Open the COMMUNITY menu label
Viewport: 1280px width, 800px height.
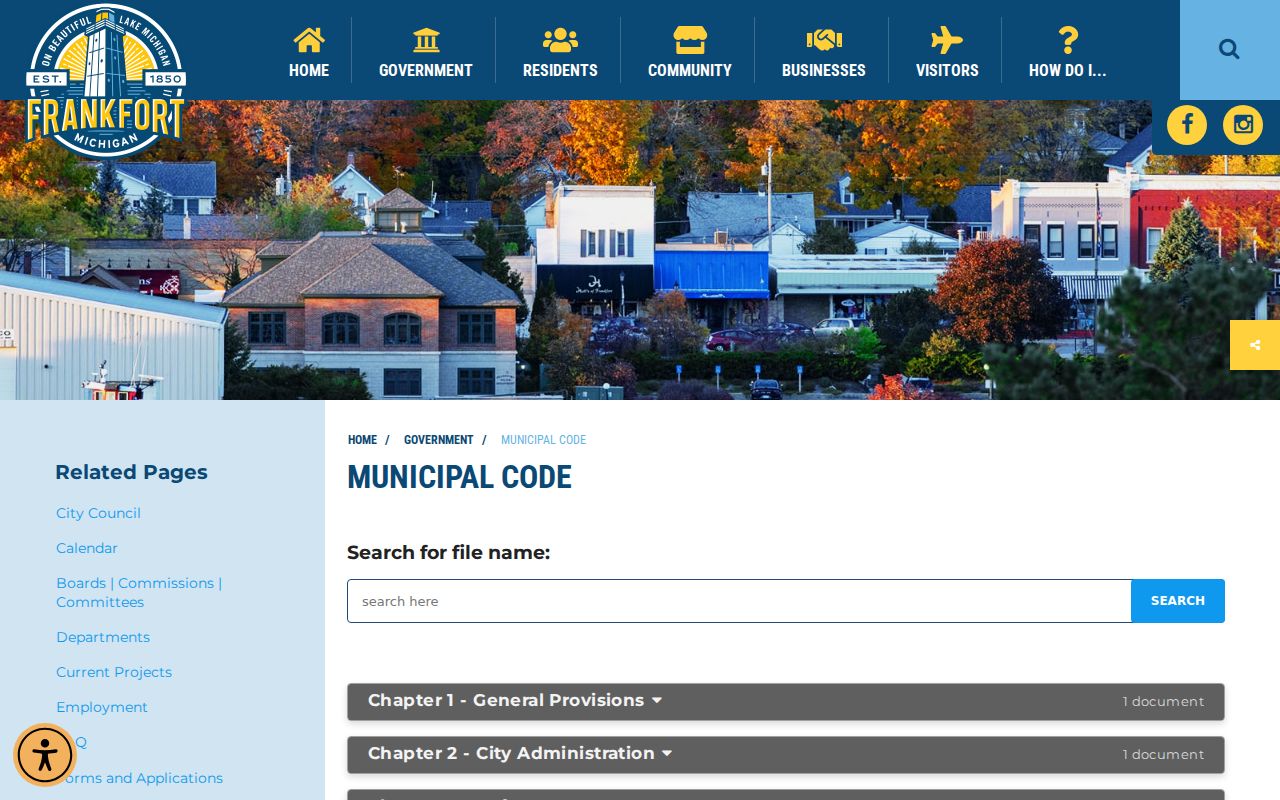[690, 71]
